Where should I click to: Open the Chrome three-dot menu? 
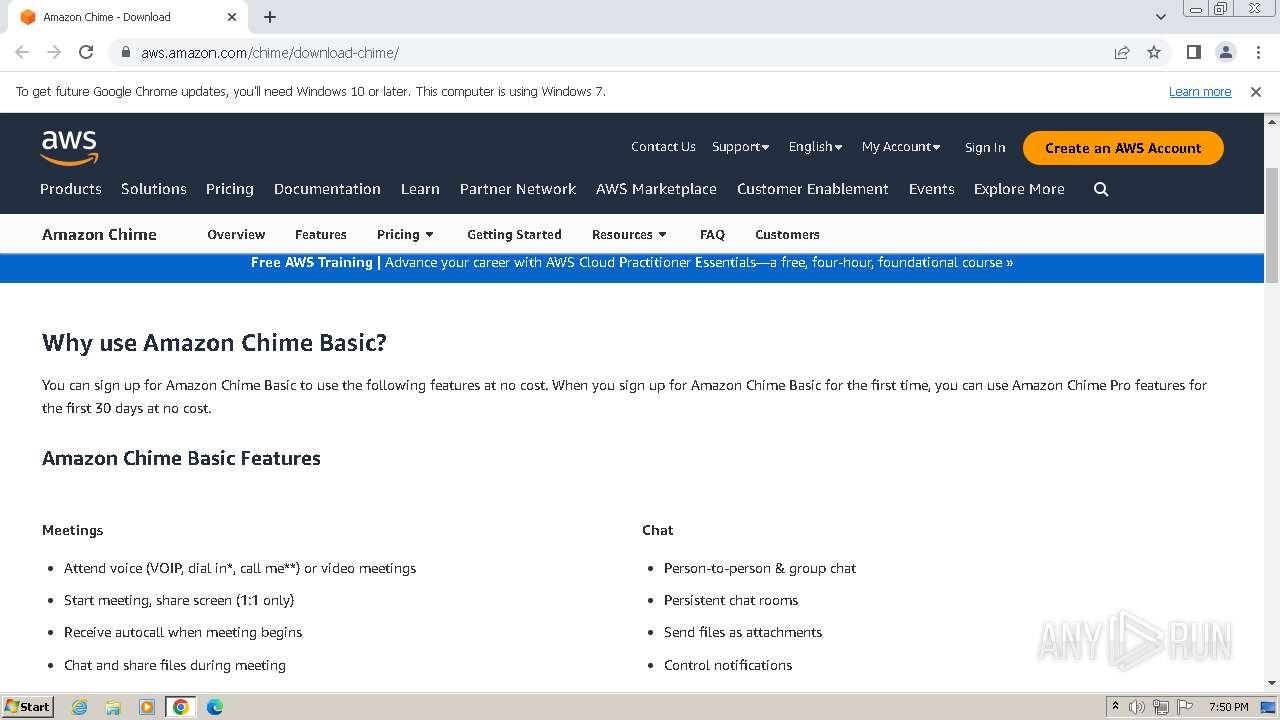(x=1257, y=53)
